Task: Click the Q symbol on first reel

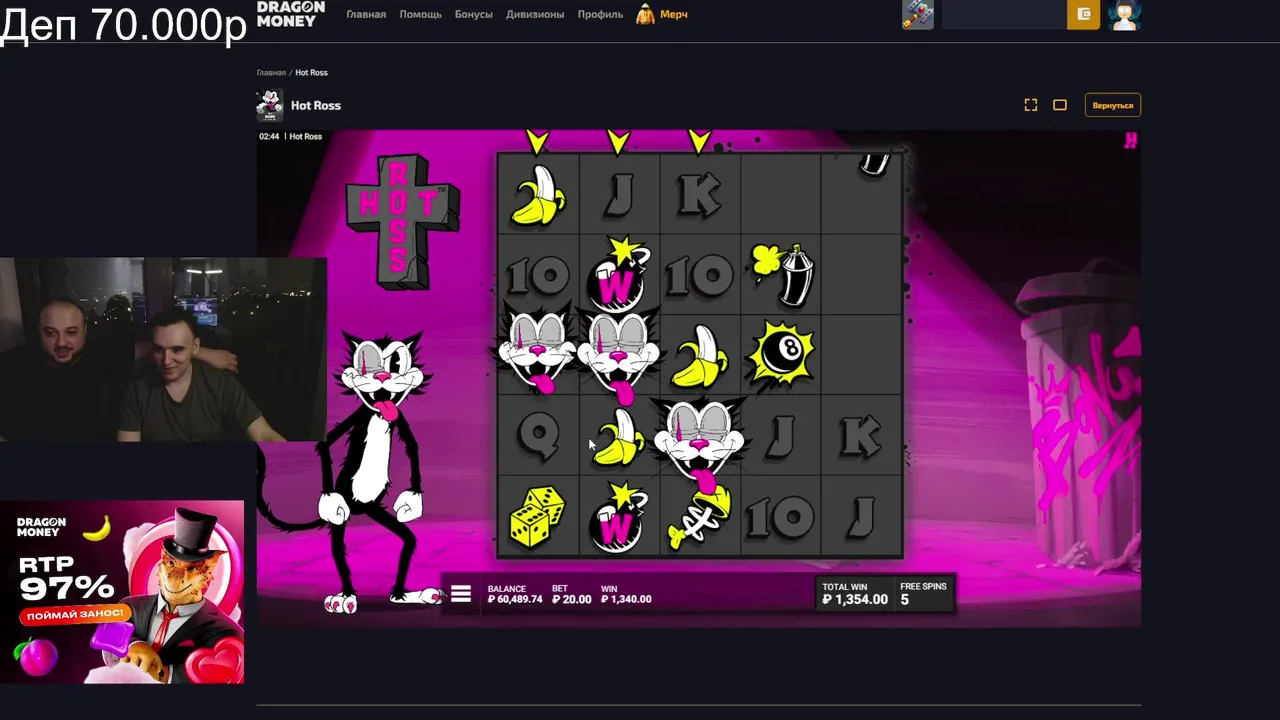Action: click(x=538, y=436)
